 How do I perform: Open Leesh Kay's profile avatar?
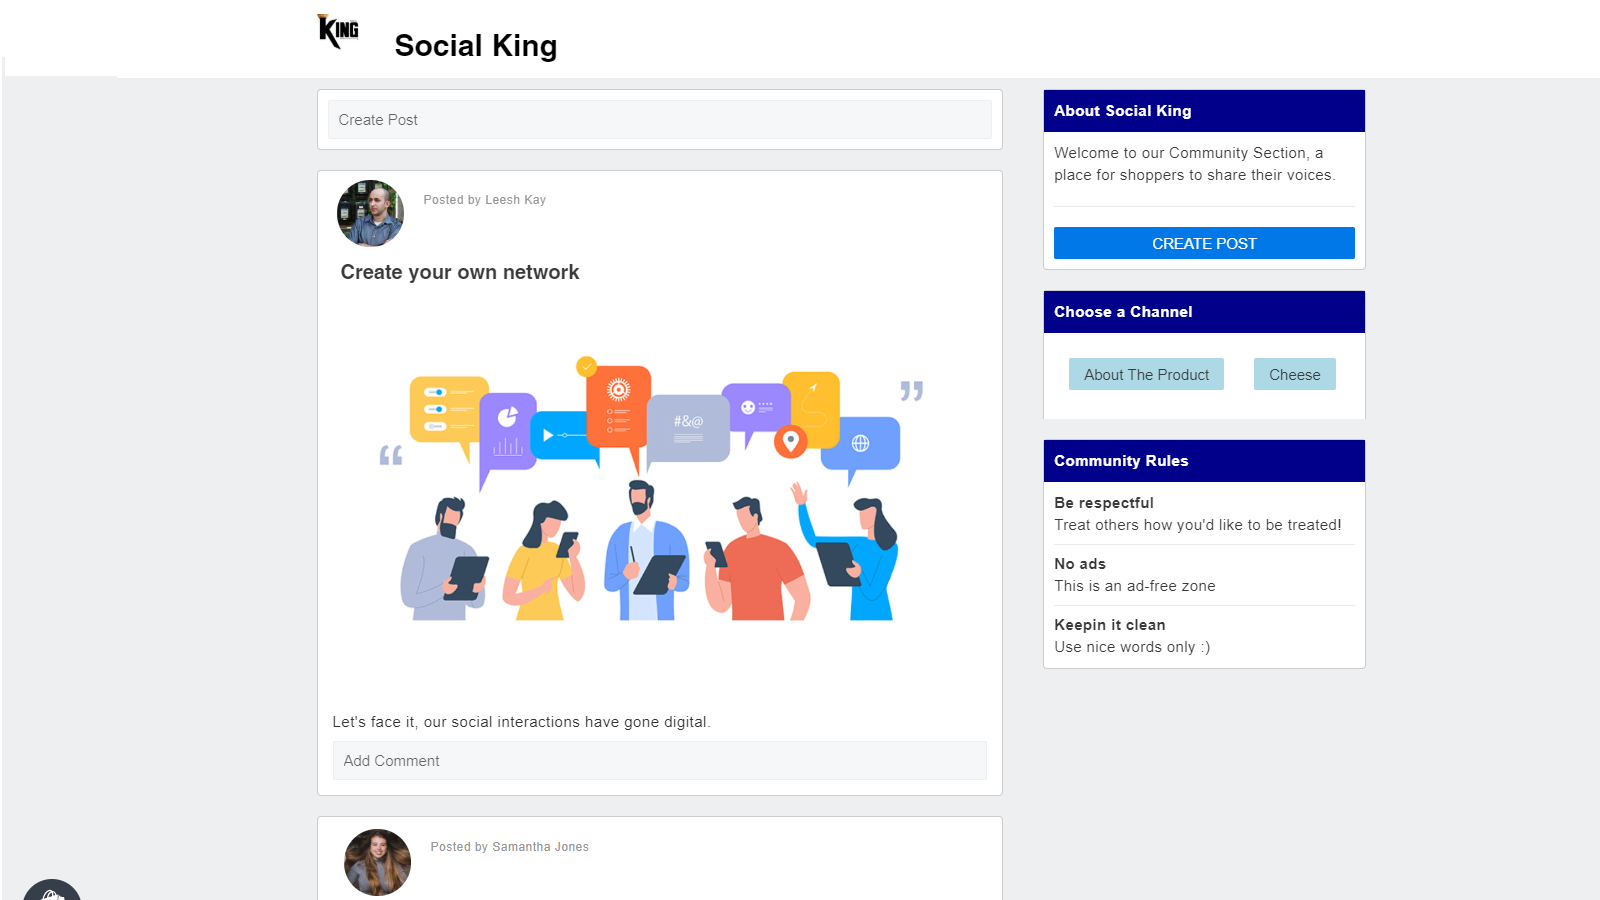tap(370, 213)
